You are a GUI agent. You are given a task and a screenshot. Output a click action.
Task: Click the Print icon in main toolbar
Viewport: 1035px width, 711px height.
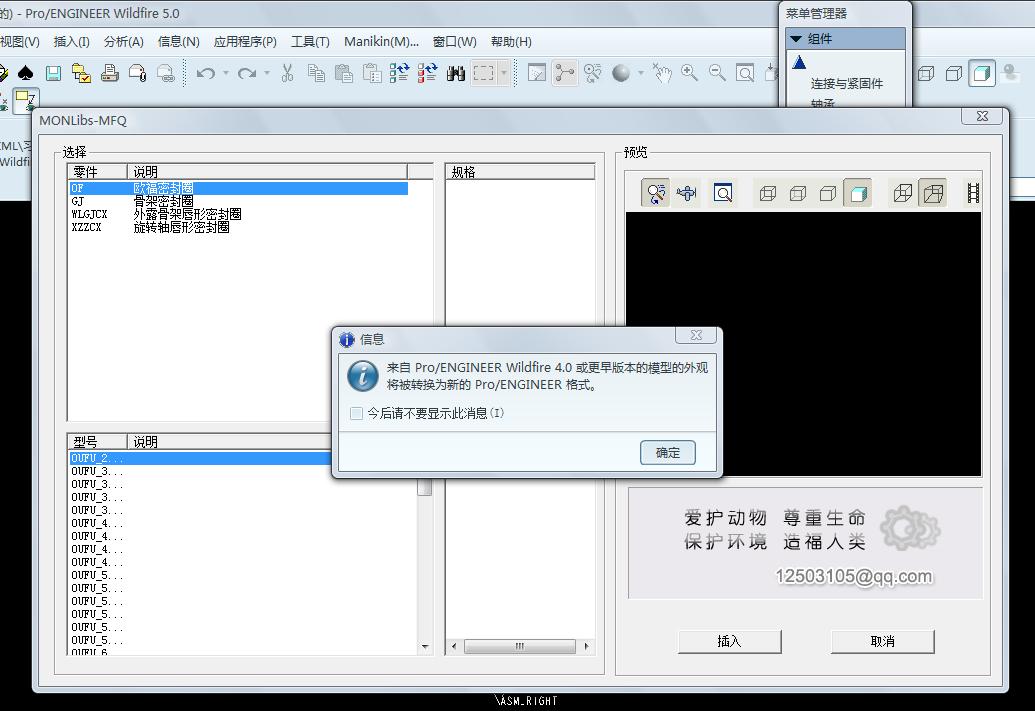110,73
